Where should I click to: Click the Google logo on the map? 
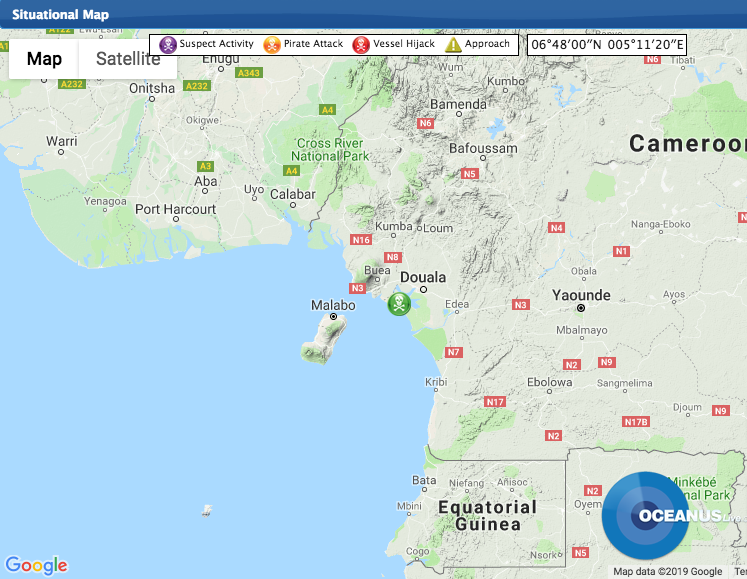(36, 565)
